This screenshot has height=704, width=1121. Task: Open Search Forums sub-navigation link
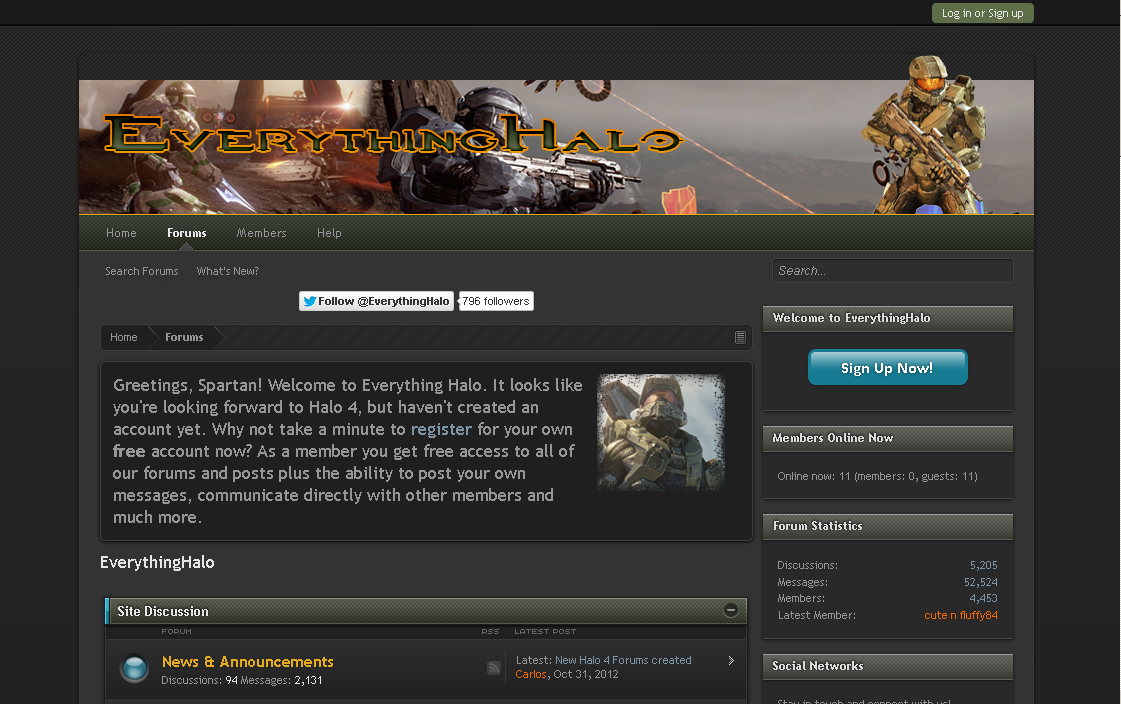pyautogui.click(x=142, y=272)
